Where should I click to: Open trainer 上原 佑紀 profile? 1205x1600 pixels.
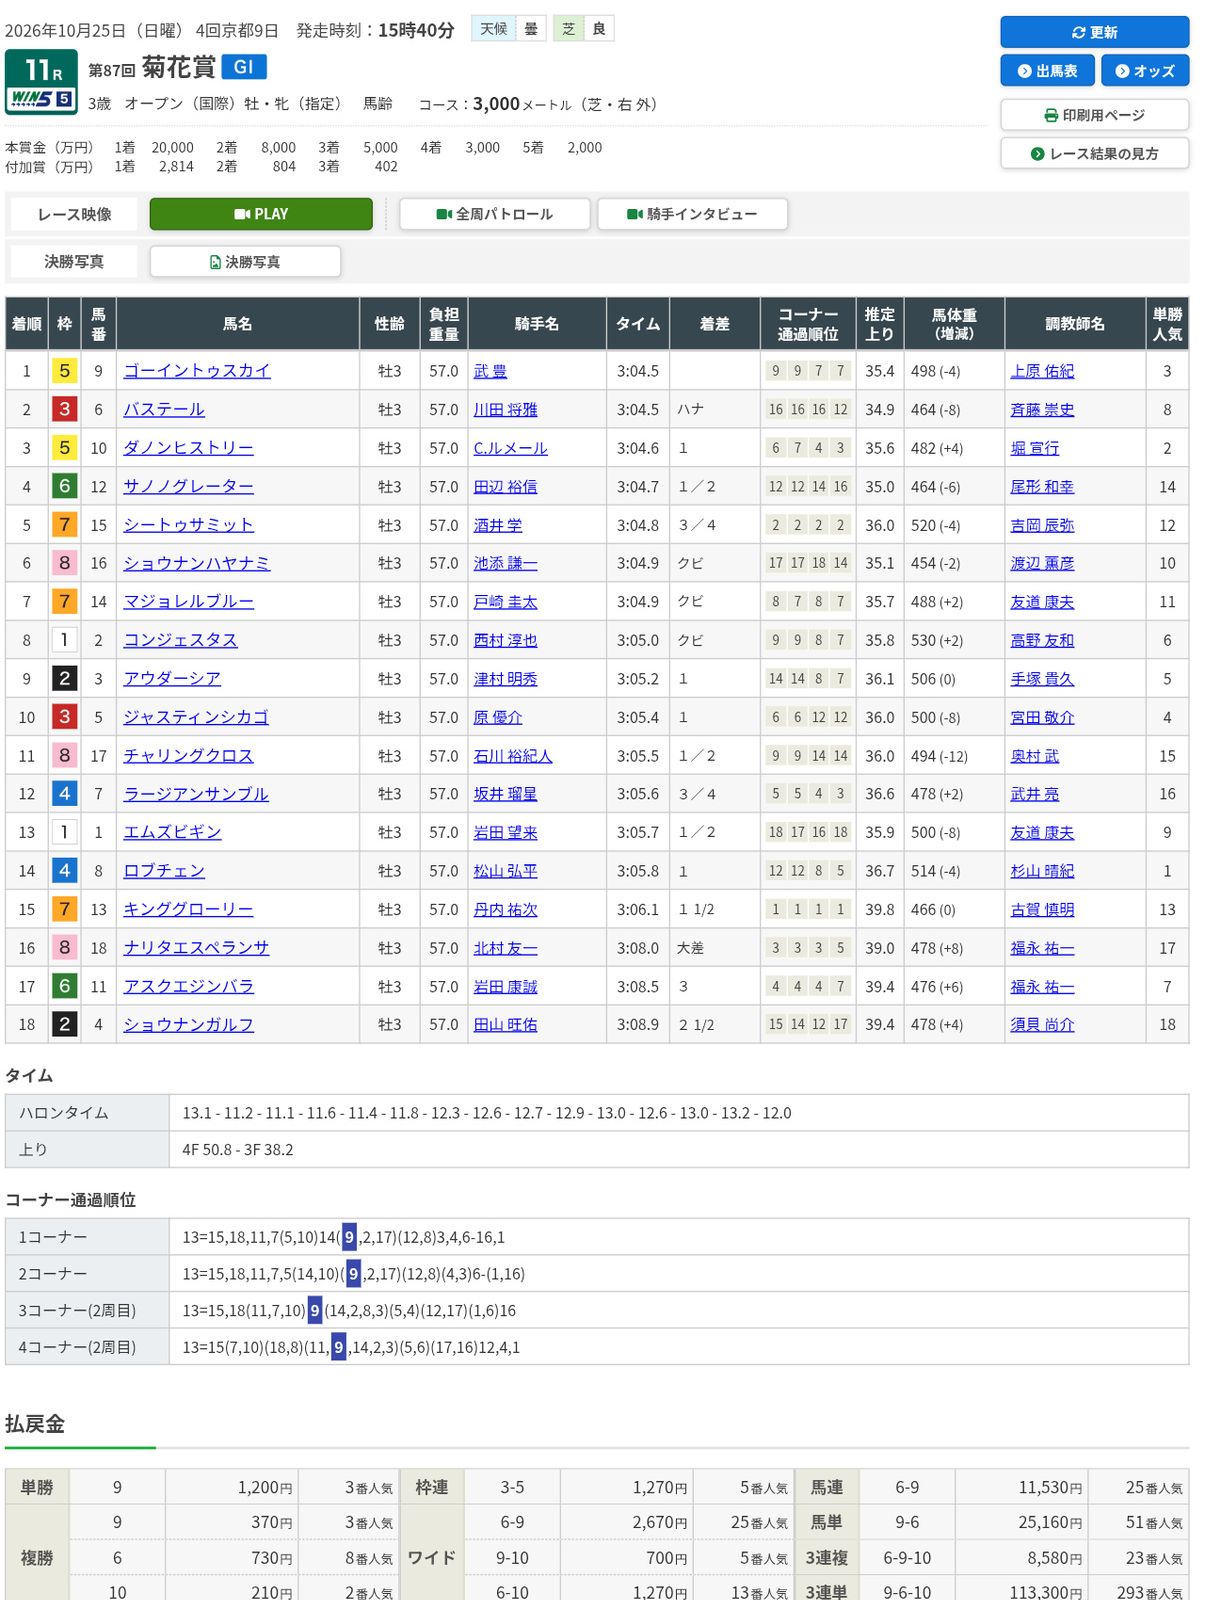(1042, 371)
